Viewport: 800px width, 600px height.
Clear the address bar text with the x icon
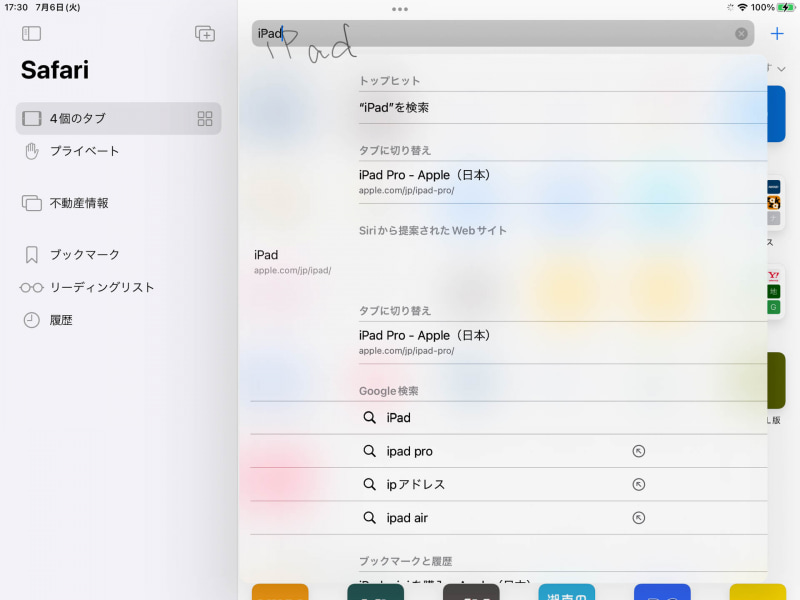click(741, 33)
